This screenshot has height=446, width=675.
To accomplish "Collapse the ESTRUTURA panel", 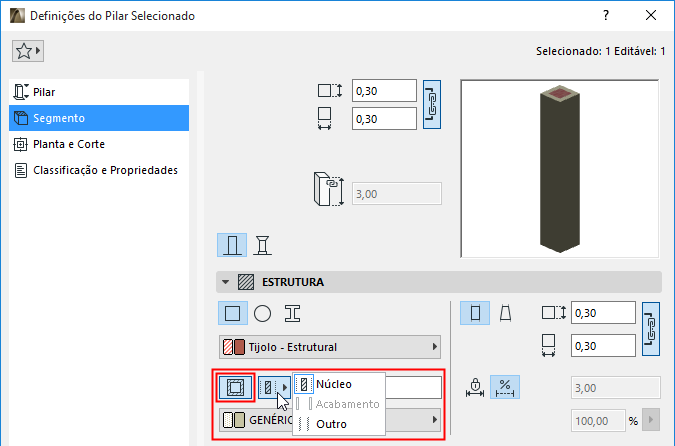I will point(225,282).
